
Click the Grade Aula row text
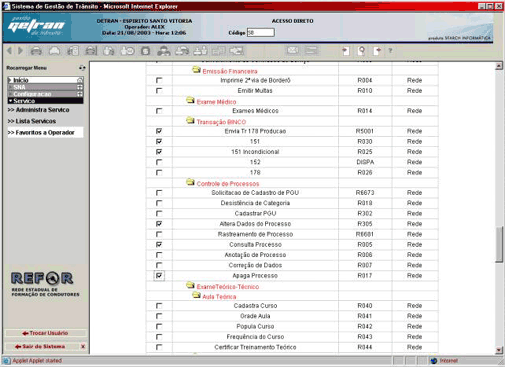[x=255, y=316]
